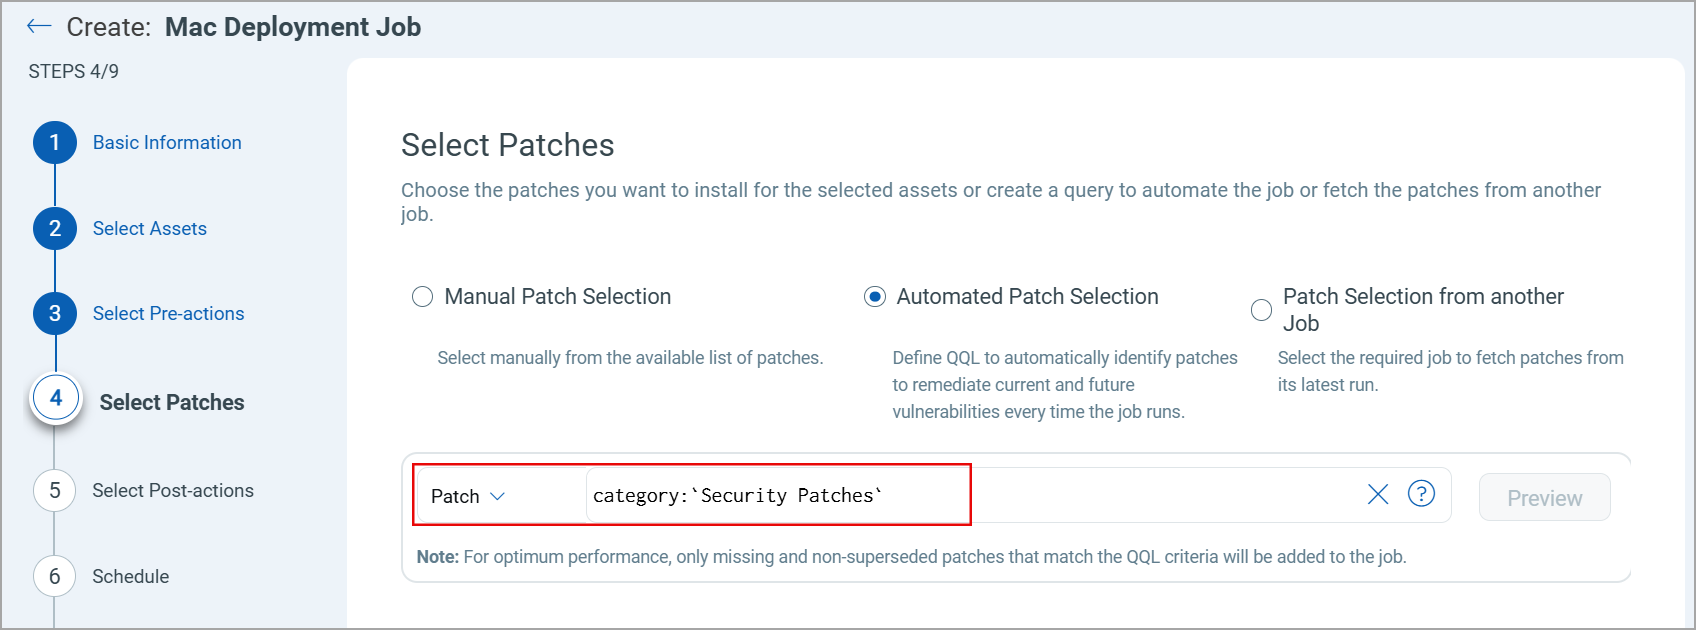Jump to the Select Post-actions step
The image size is (1696, 630).
[172, 490]
